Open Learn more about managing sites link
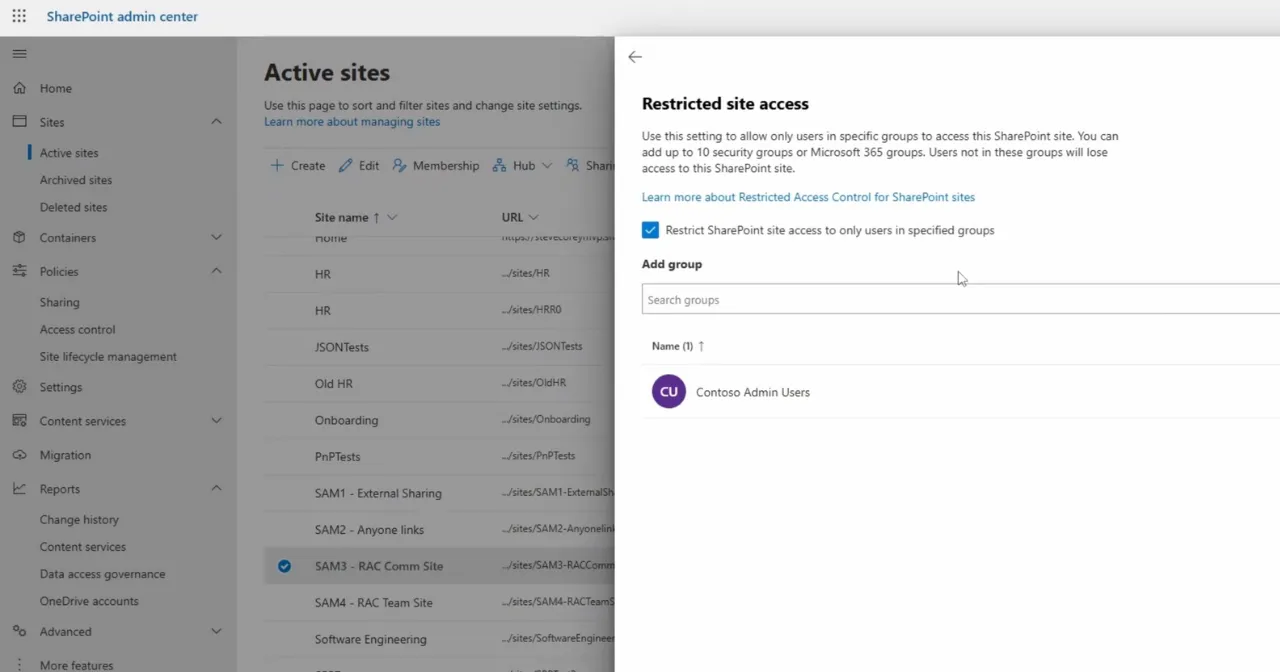The image size is (1280, 672). pyautogui.click(x=351, y=121)
